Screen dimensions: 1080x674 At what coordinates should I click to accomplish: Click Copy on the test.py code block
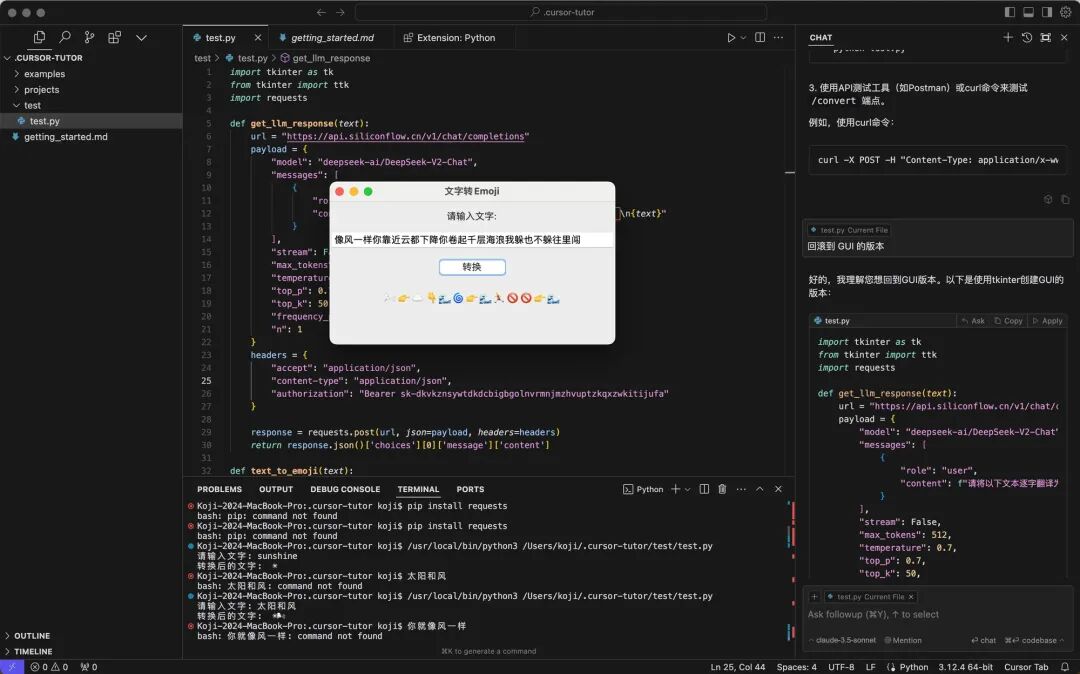point(1008,321)
